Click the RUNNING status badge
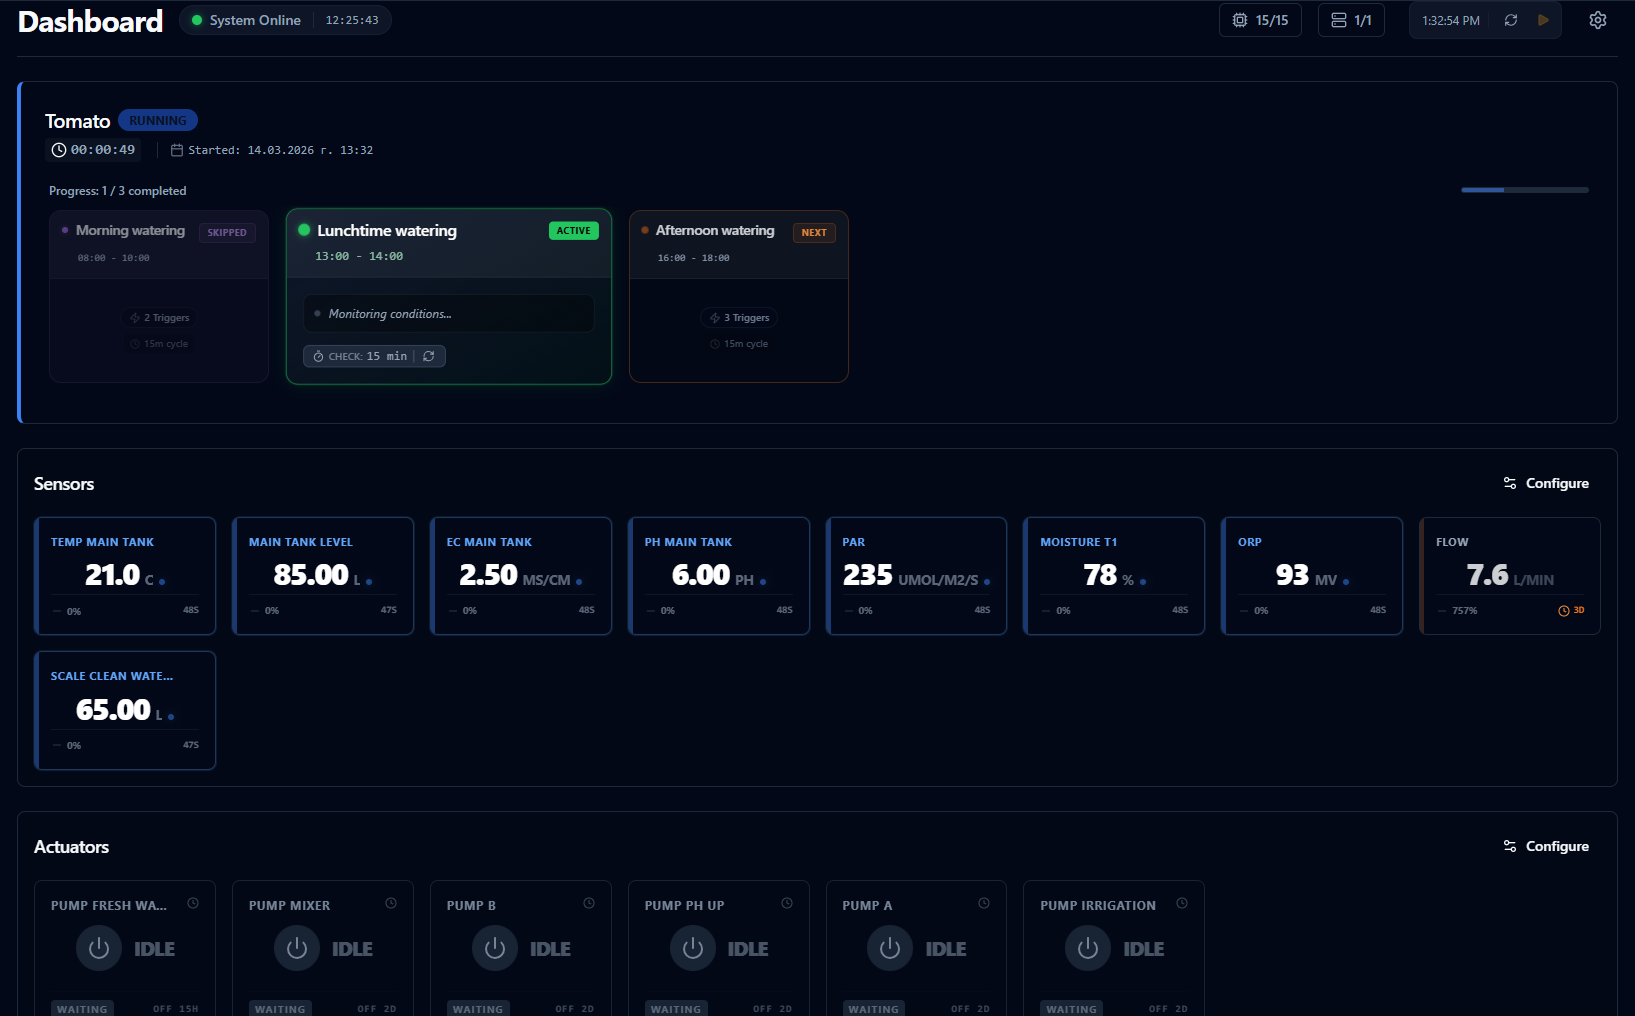The width and height of the screenshot is (1635, 1016). click(x=158, y=120)
